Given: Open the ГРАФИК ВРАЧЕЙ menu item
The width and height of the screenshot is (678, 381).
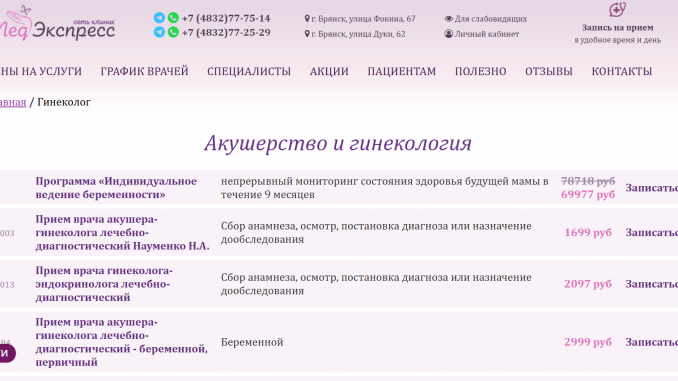Looking at the screenshot, I should [144, 71].
